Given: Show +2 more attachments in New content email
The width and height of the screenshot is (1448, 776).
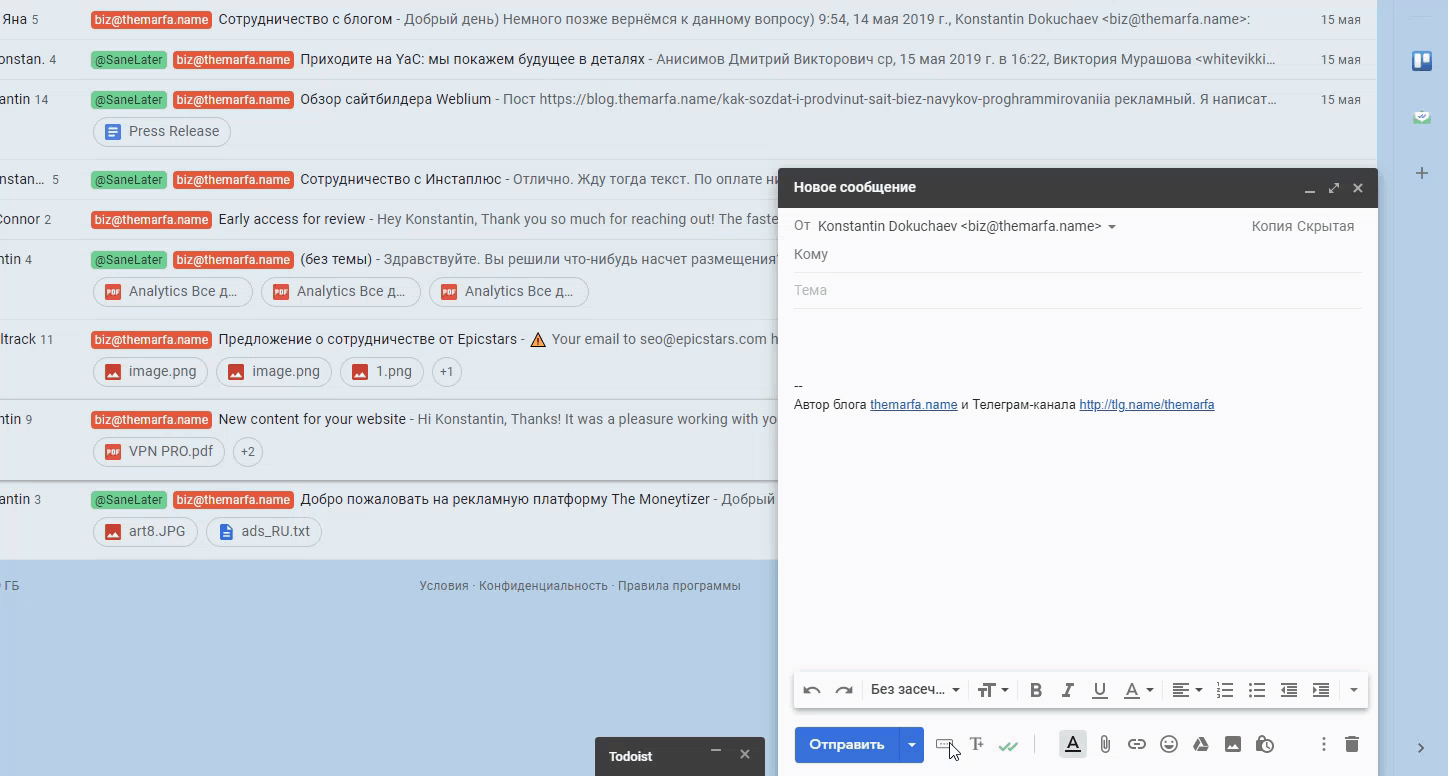Looking at the screenshot, I should click(247, 451).
